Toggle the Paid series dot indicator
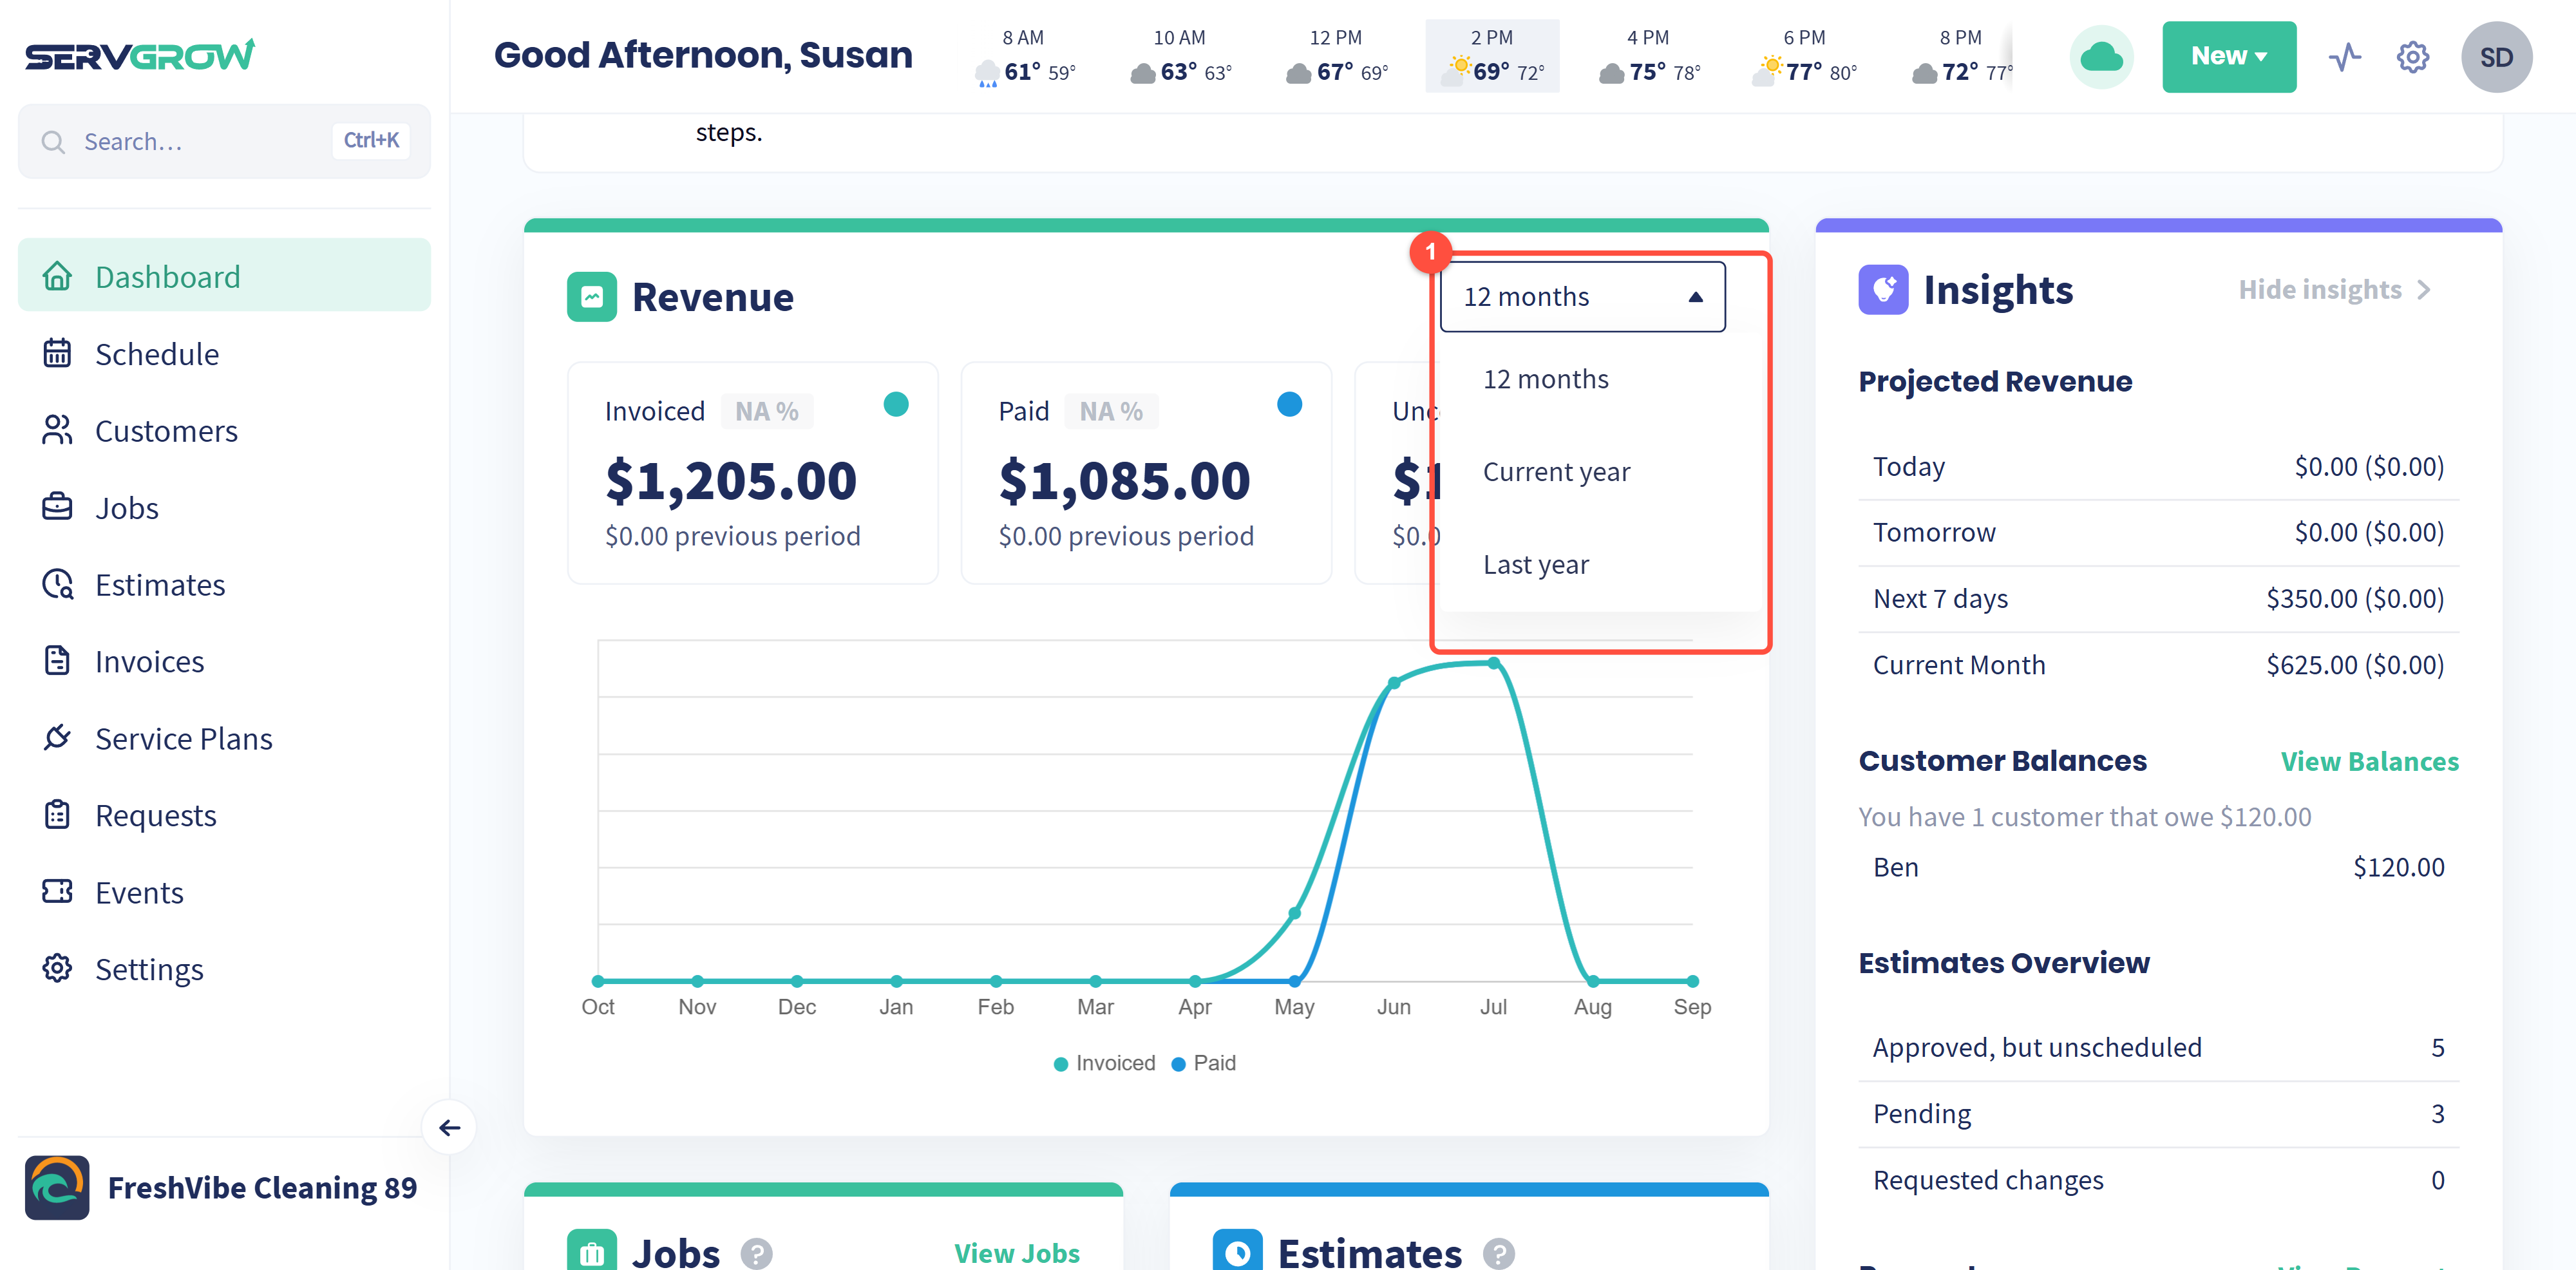The width and height of the screenshot is (2576, 1270). coord(1289,404)
